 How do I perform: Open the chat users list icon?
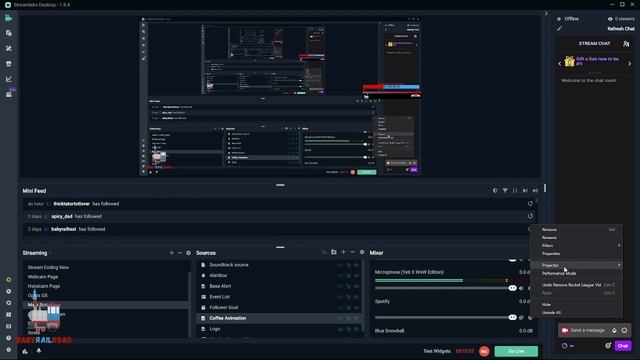(x=626, y=43)
